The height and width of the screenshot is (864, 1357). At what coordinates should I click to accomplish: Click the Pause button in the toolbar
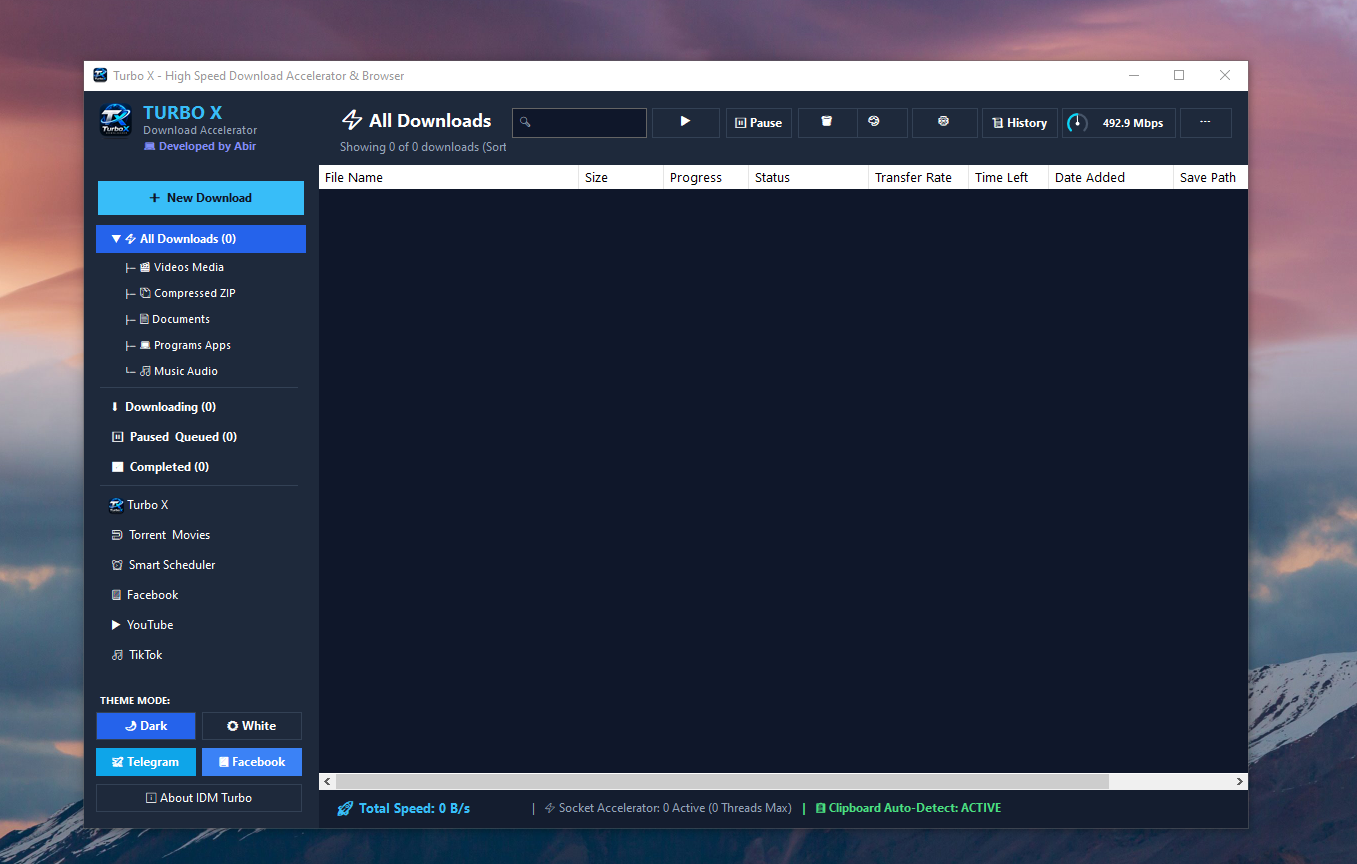click(759, 123)
